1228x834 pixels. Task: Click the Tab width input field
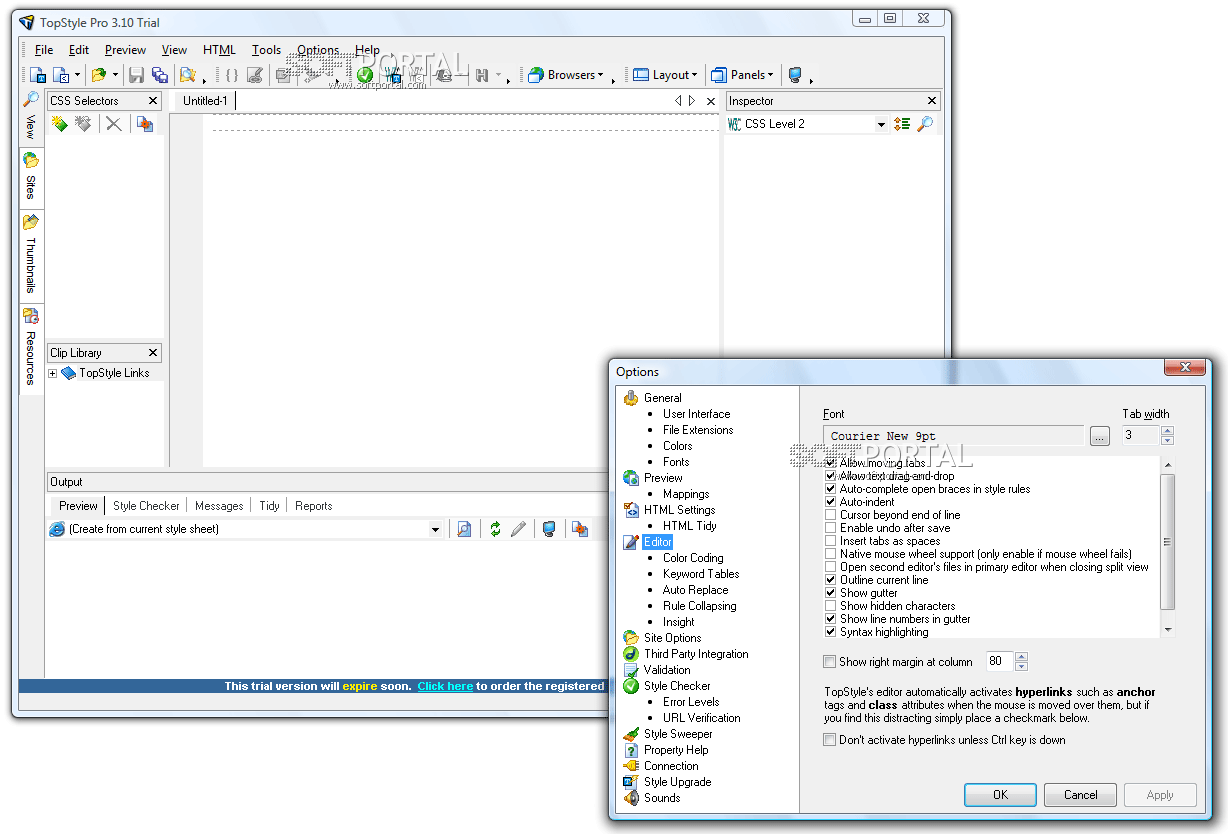point(1141,435)
